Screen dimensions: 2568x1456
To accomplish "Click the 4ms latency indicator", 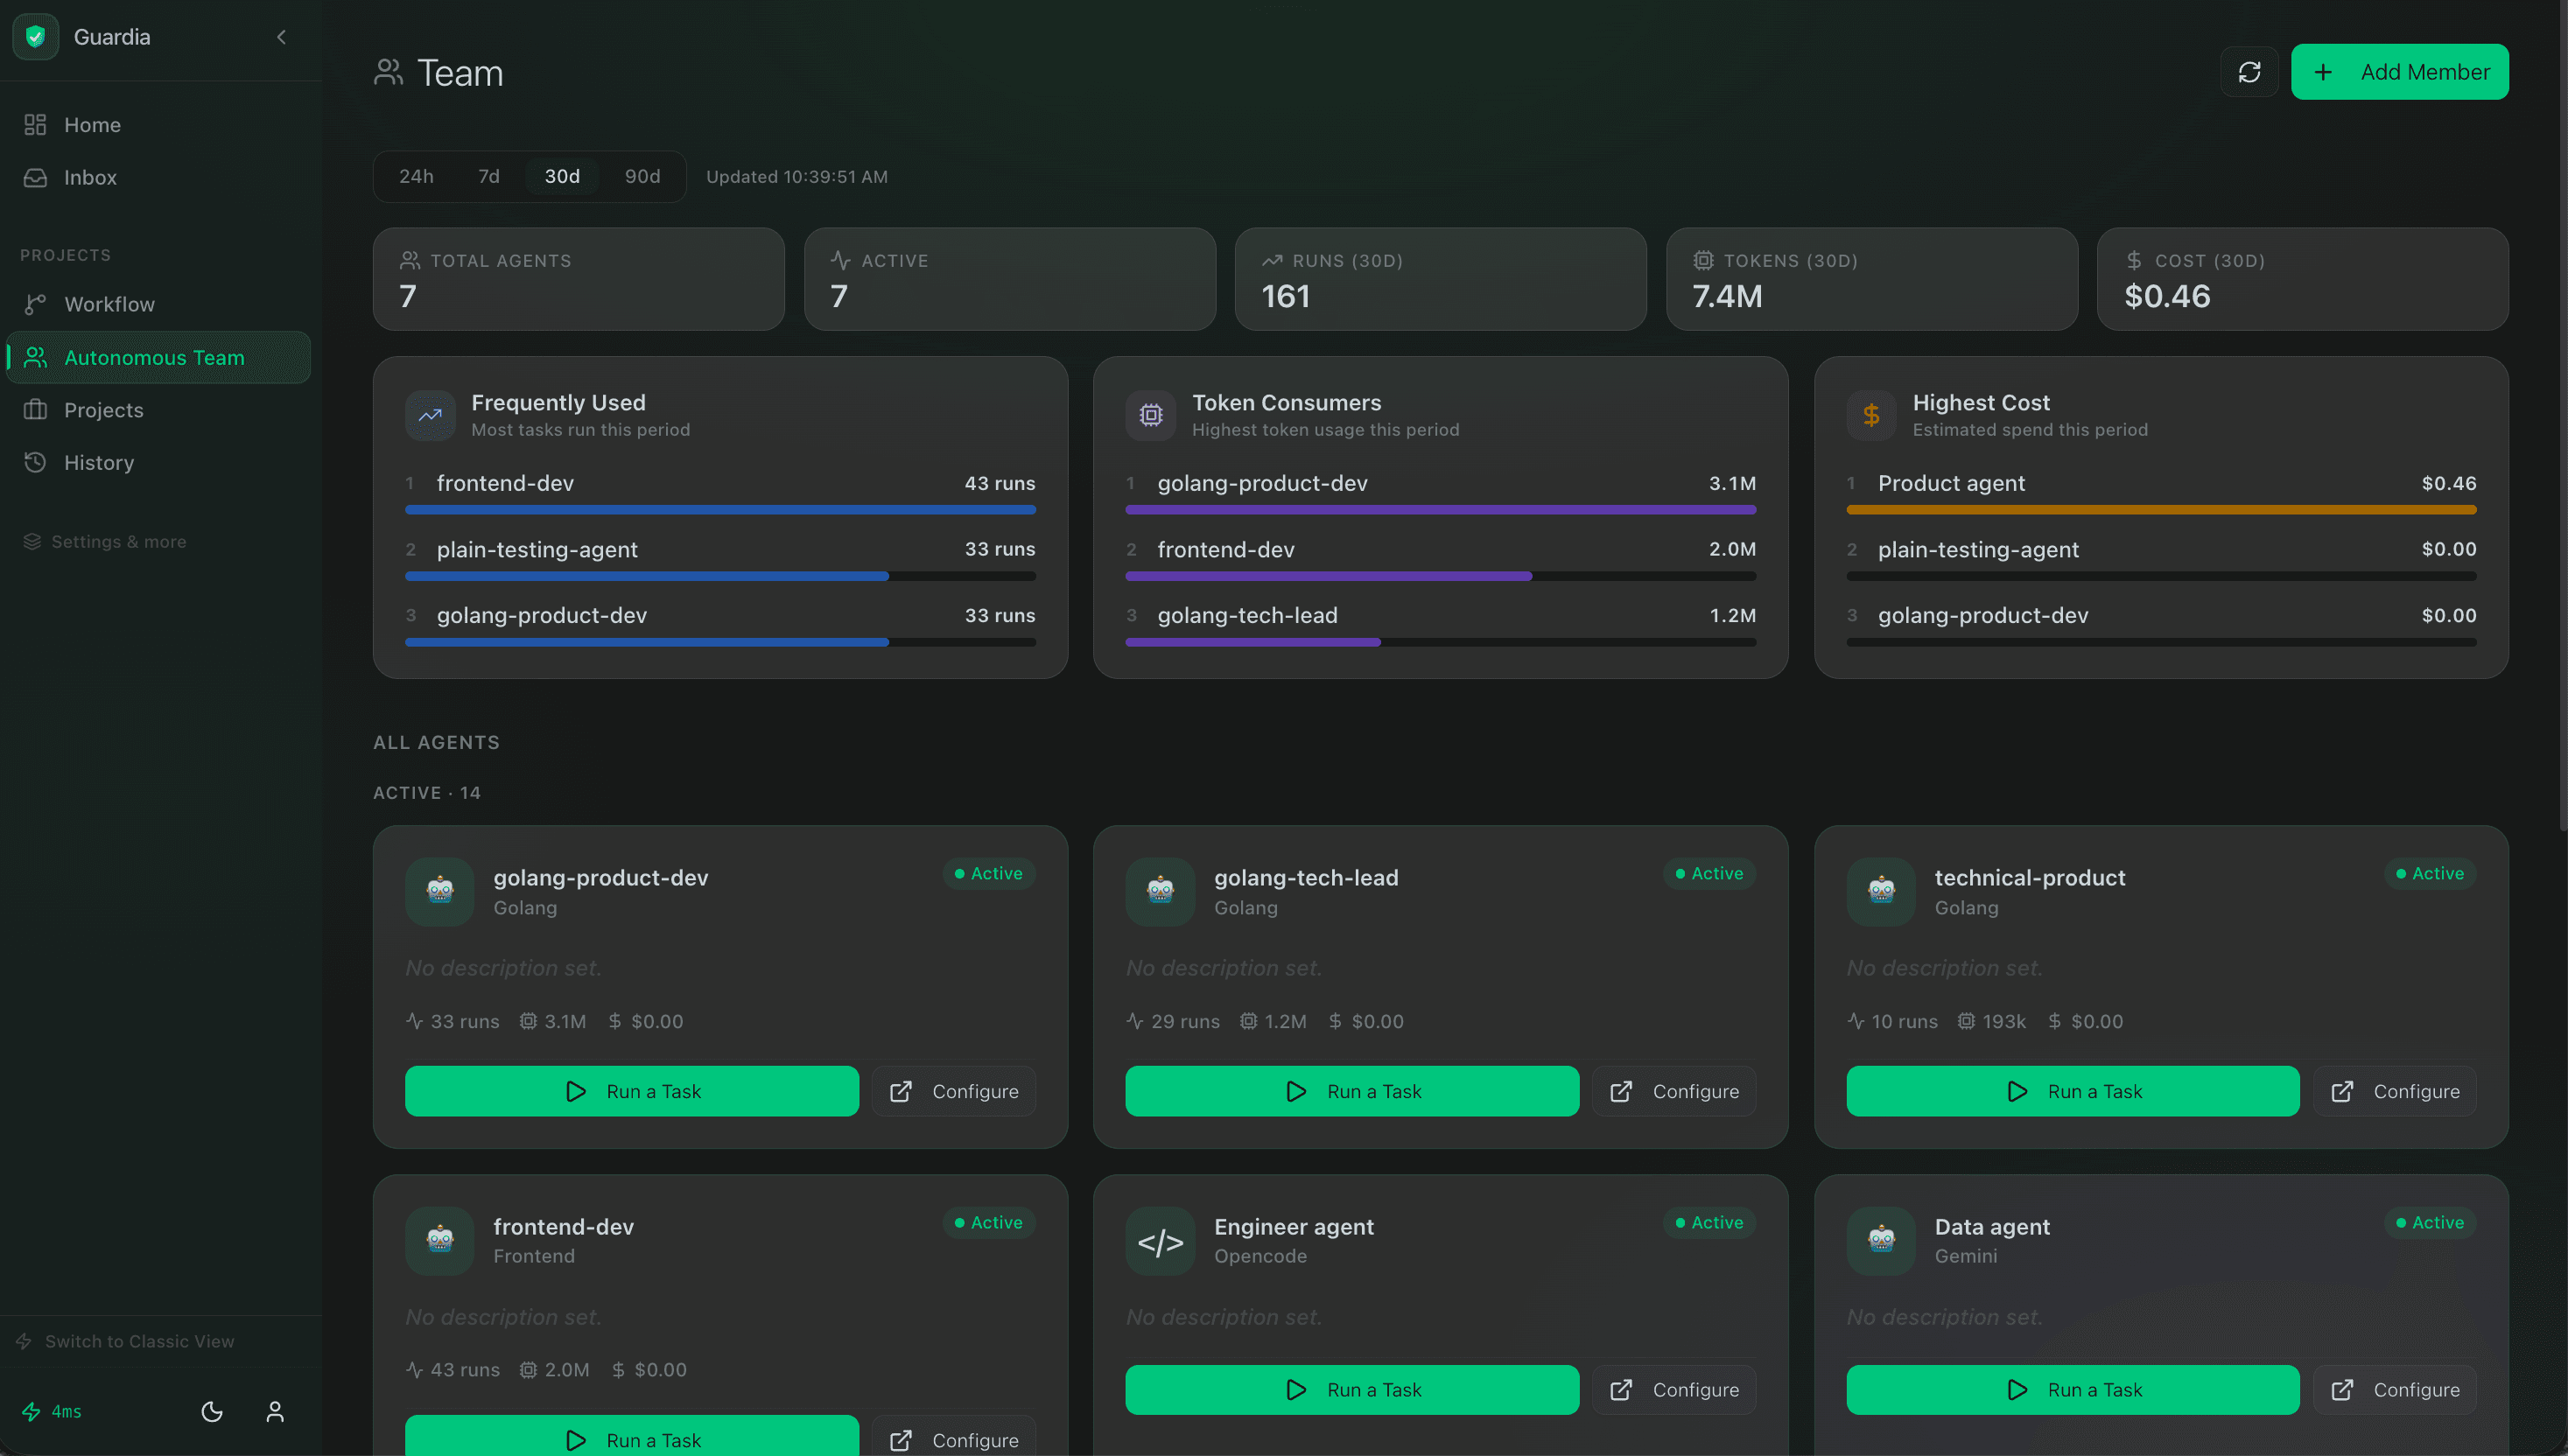I will pos(52,1411).
